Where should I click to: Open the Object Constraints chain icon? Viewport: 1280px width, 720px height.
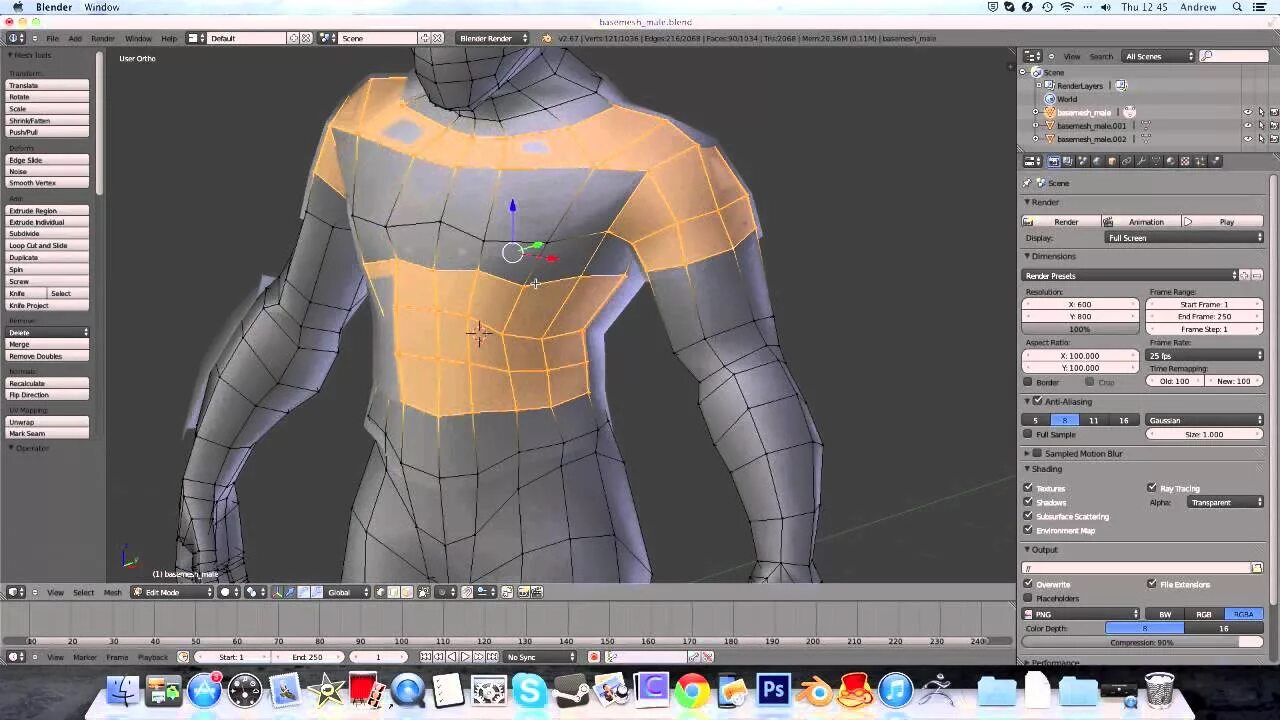pyautogui.click(x=1126, y=161)
